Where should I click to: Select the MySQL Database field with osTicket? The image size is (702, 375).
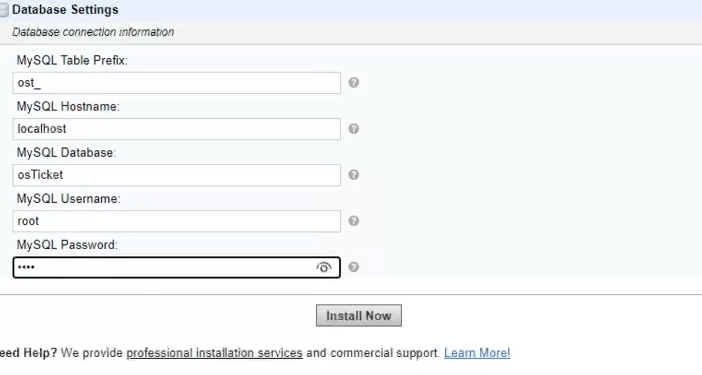(176, 175)
